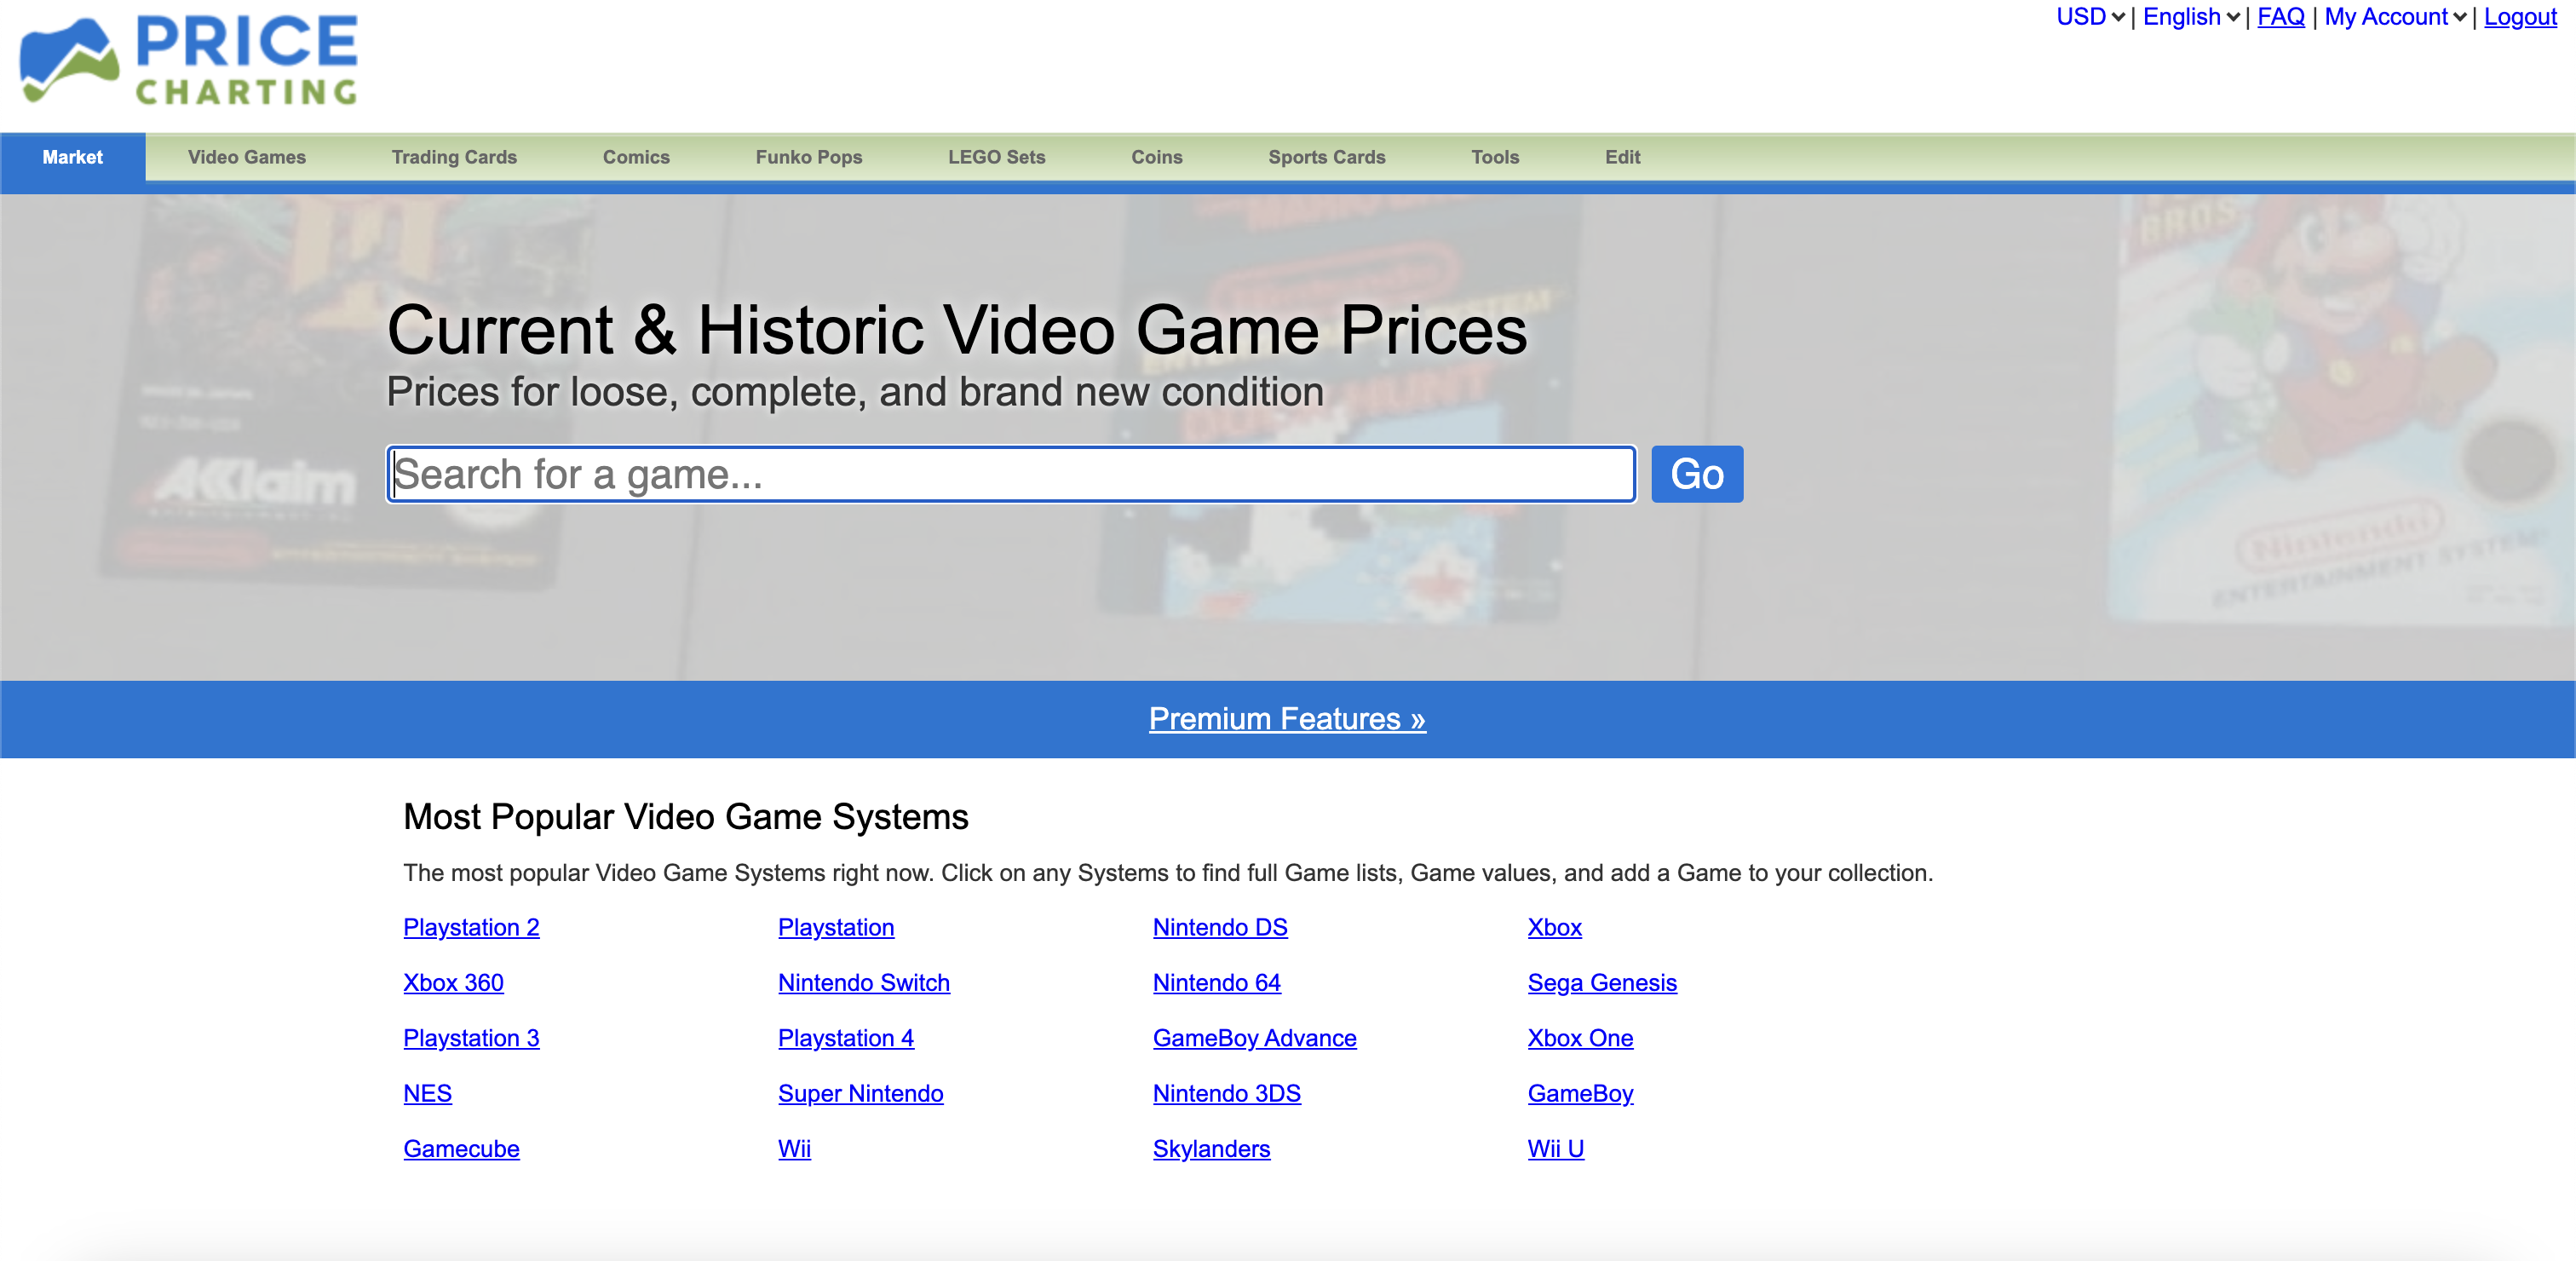The width and height of the screenshot is (2576, 1261).
Task: Open the Nintendo Switch link
Action: tap(864, 982)
